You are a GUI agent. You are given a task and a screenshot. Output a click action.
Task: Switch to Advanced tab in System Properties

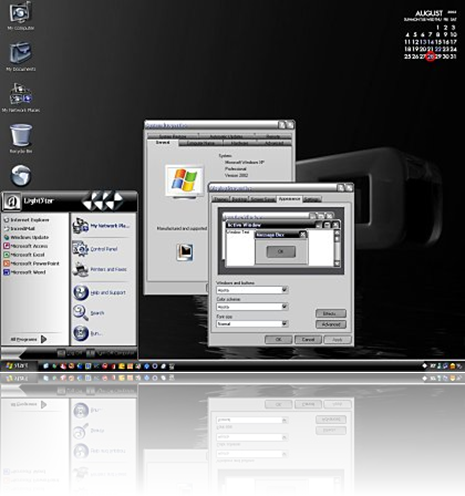[274, 143]
